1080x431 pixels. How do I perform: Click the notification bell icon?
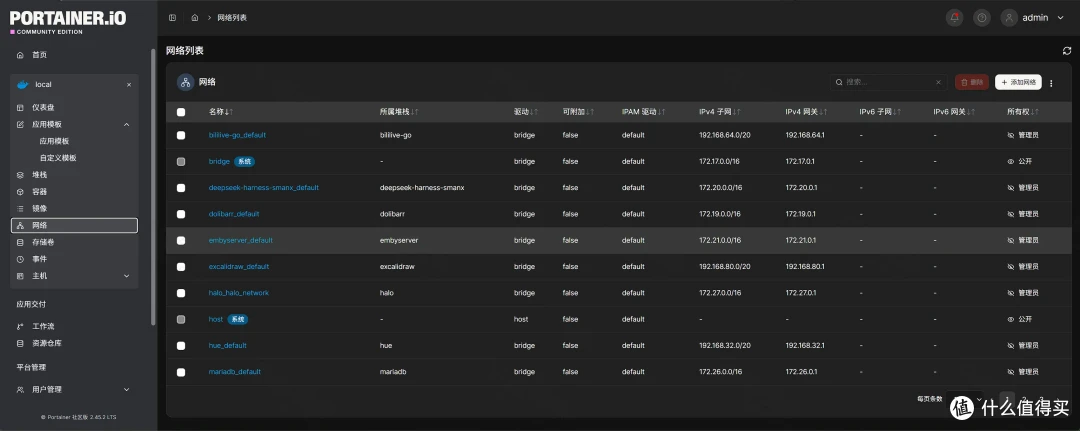(954, 18)
